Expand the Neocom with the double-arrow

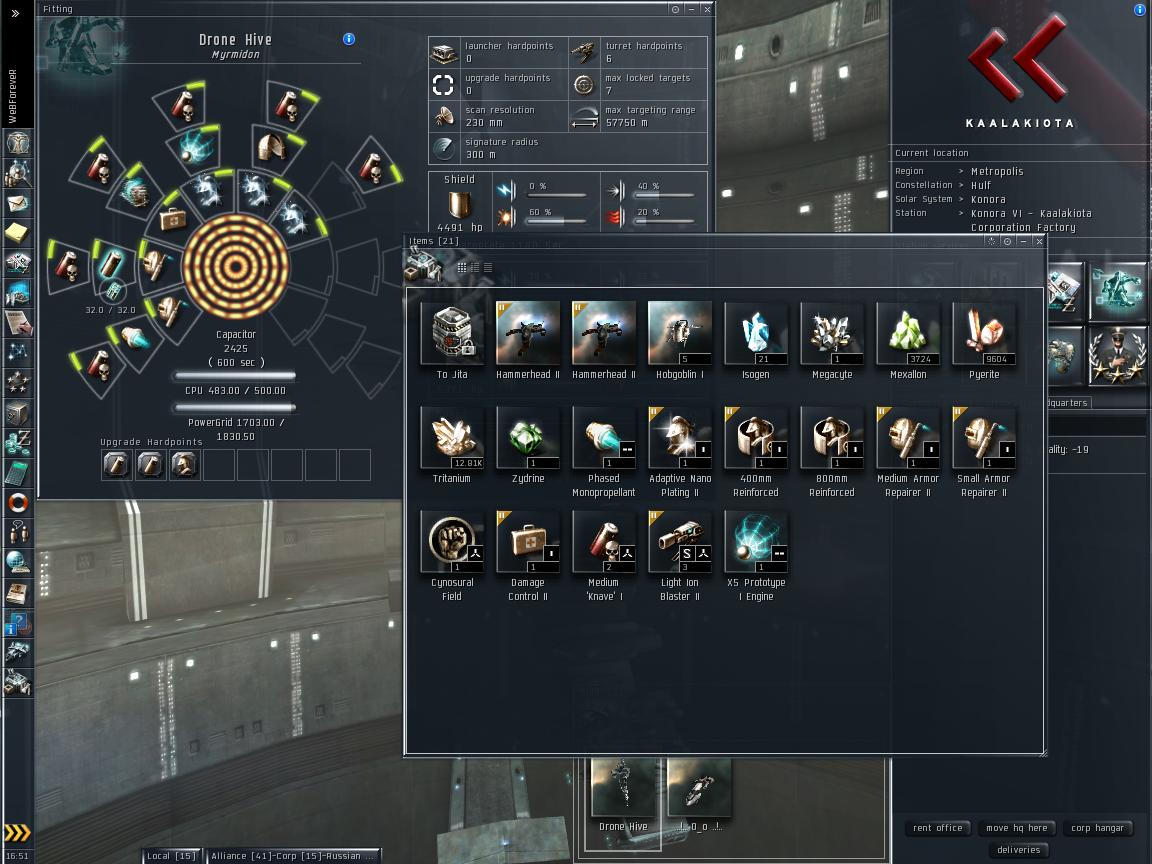coord(16,13)
